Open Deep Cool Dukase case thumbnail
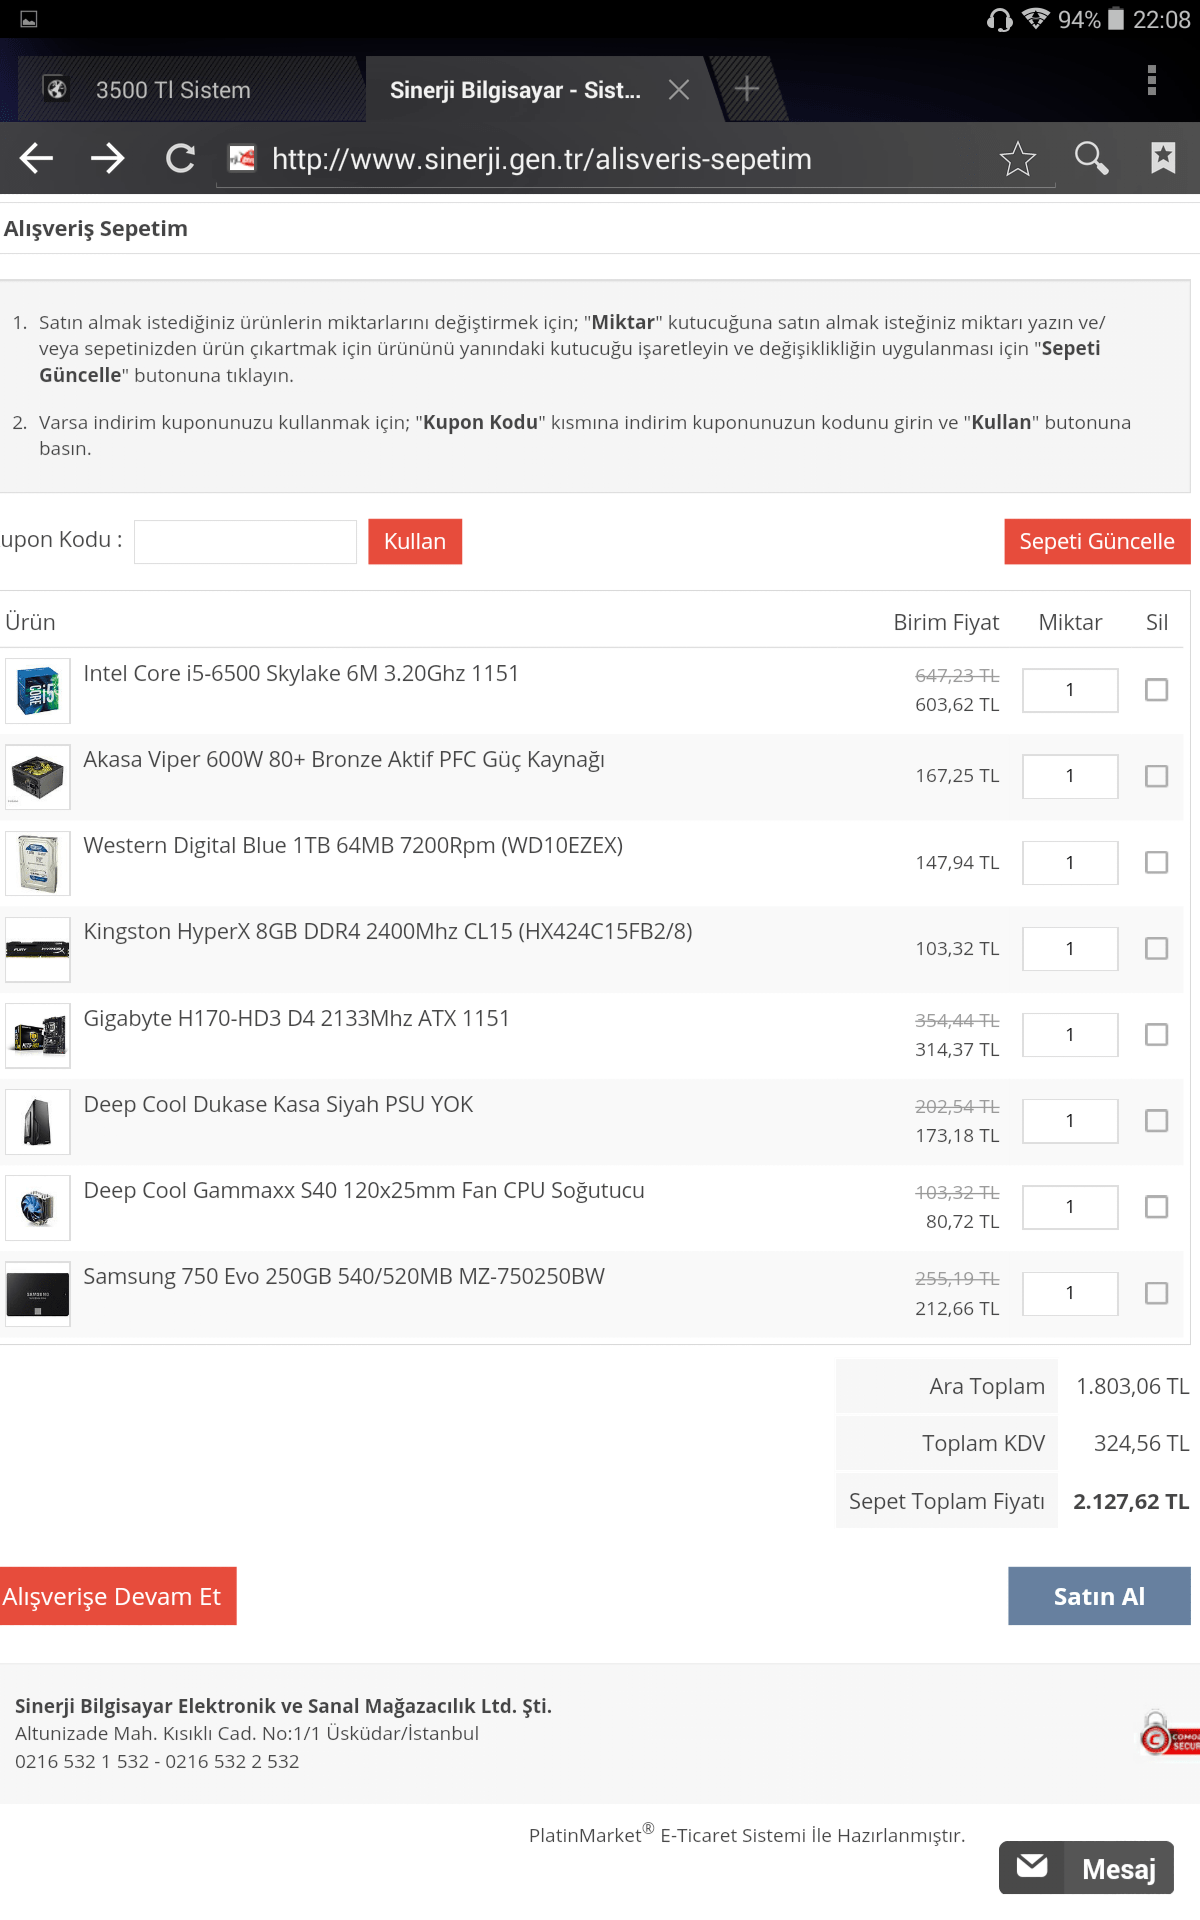This screenshot has height=1920, width=1200. coord(38,1122)
